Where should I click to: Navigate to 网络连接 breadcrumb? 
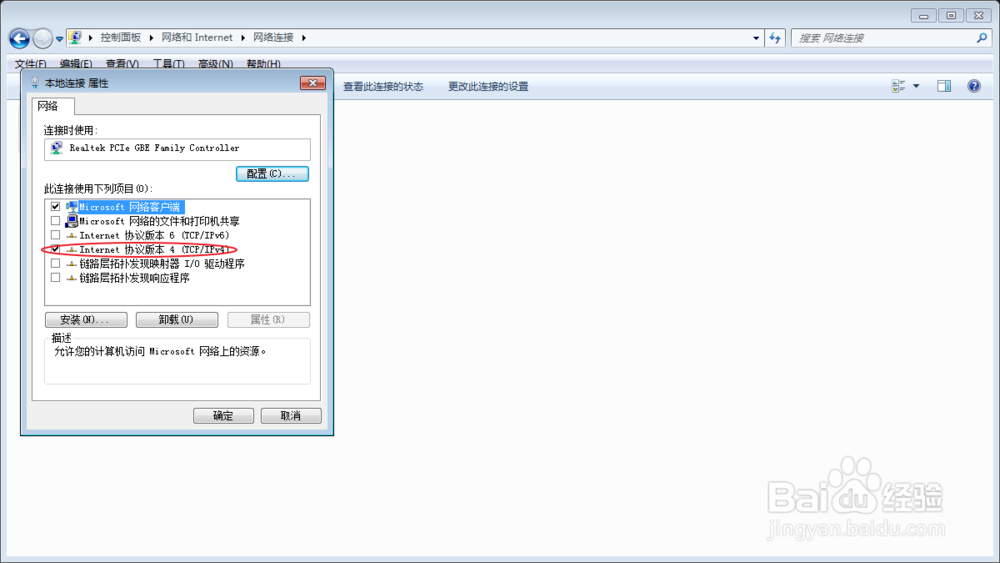[273, 38]
